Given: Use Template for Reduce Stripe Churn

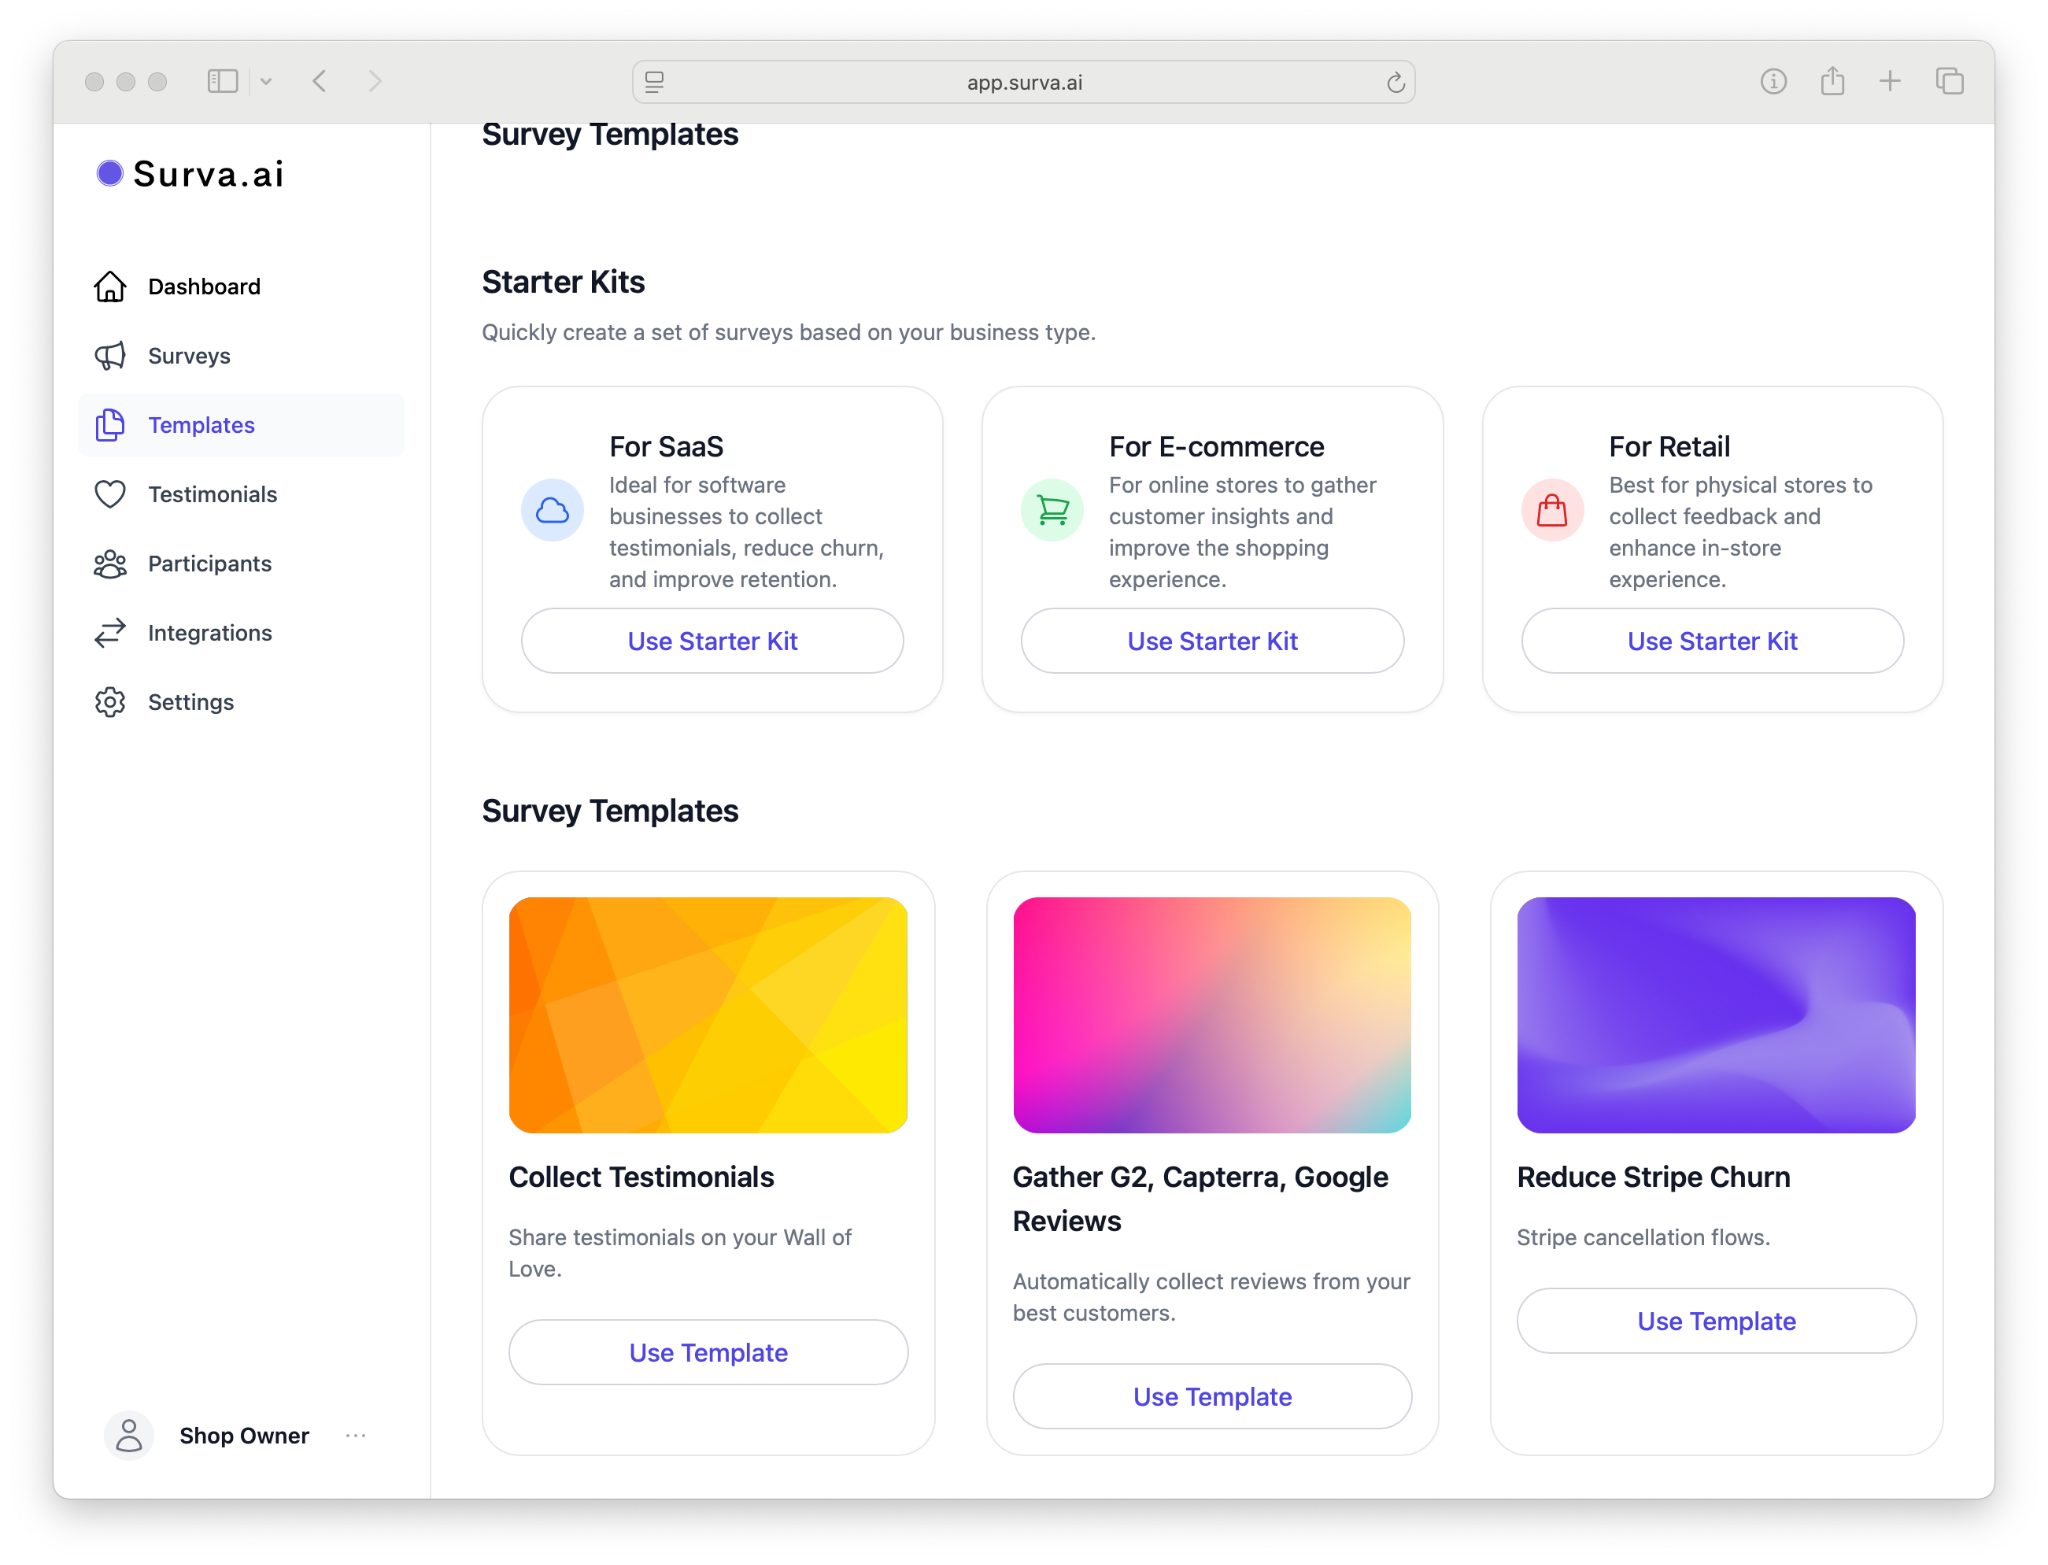Looking at the screenshot, I should 1716,1321.
